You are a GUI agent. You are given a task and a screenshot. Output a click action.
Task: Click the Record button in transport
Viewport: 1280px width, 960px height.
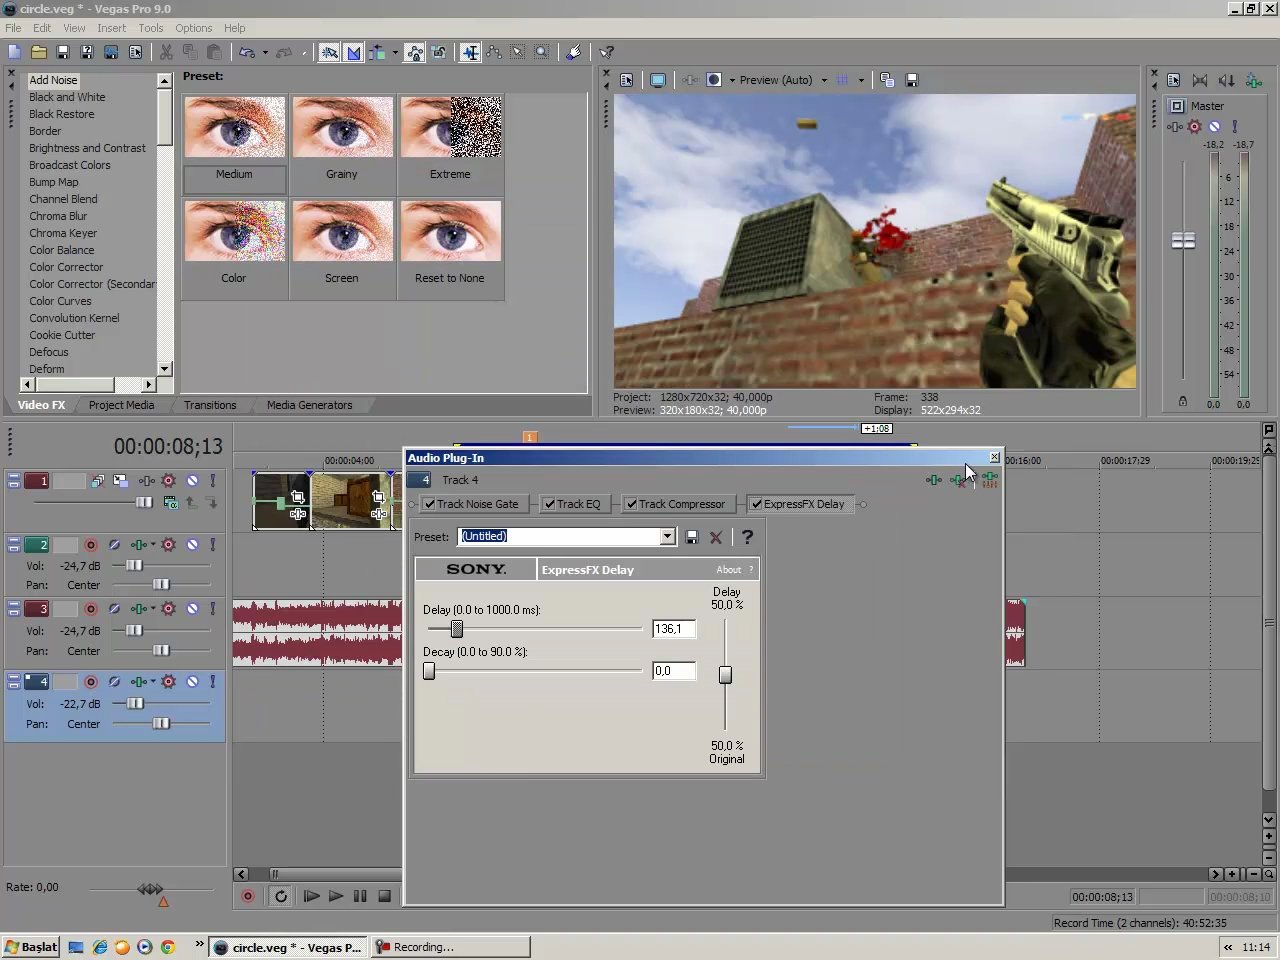pyautogui.click(x=247, y=896)
